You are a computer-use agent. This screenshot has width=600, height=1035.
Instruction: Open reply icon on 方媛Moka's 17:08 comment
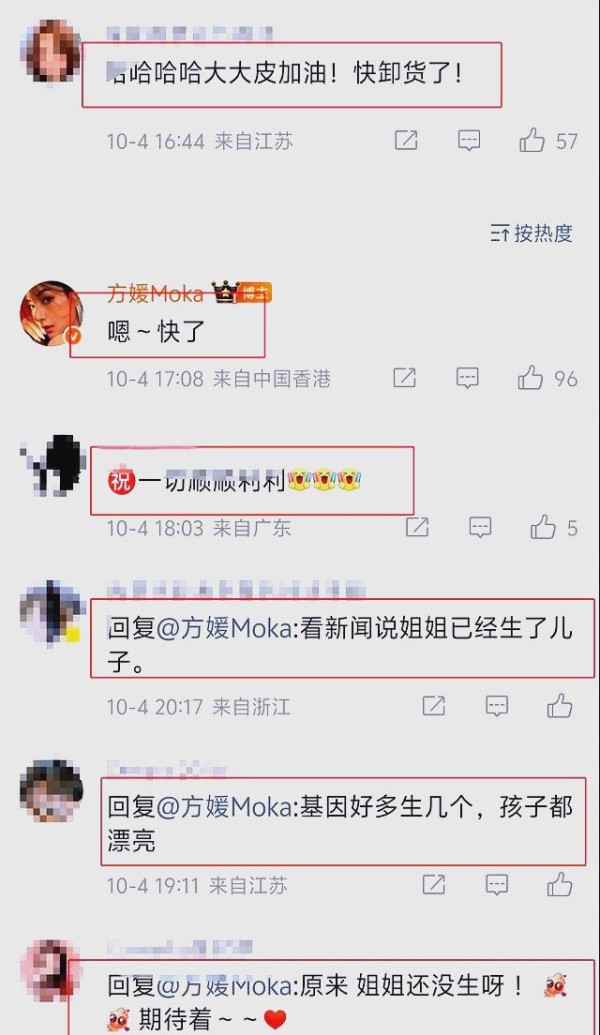pyautogui.click(x=468, y=378)
